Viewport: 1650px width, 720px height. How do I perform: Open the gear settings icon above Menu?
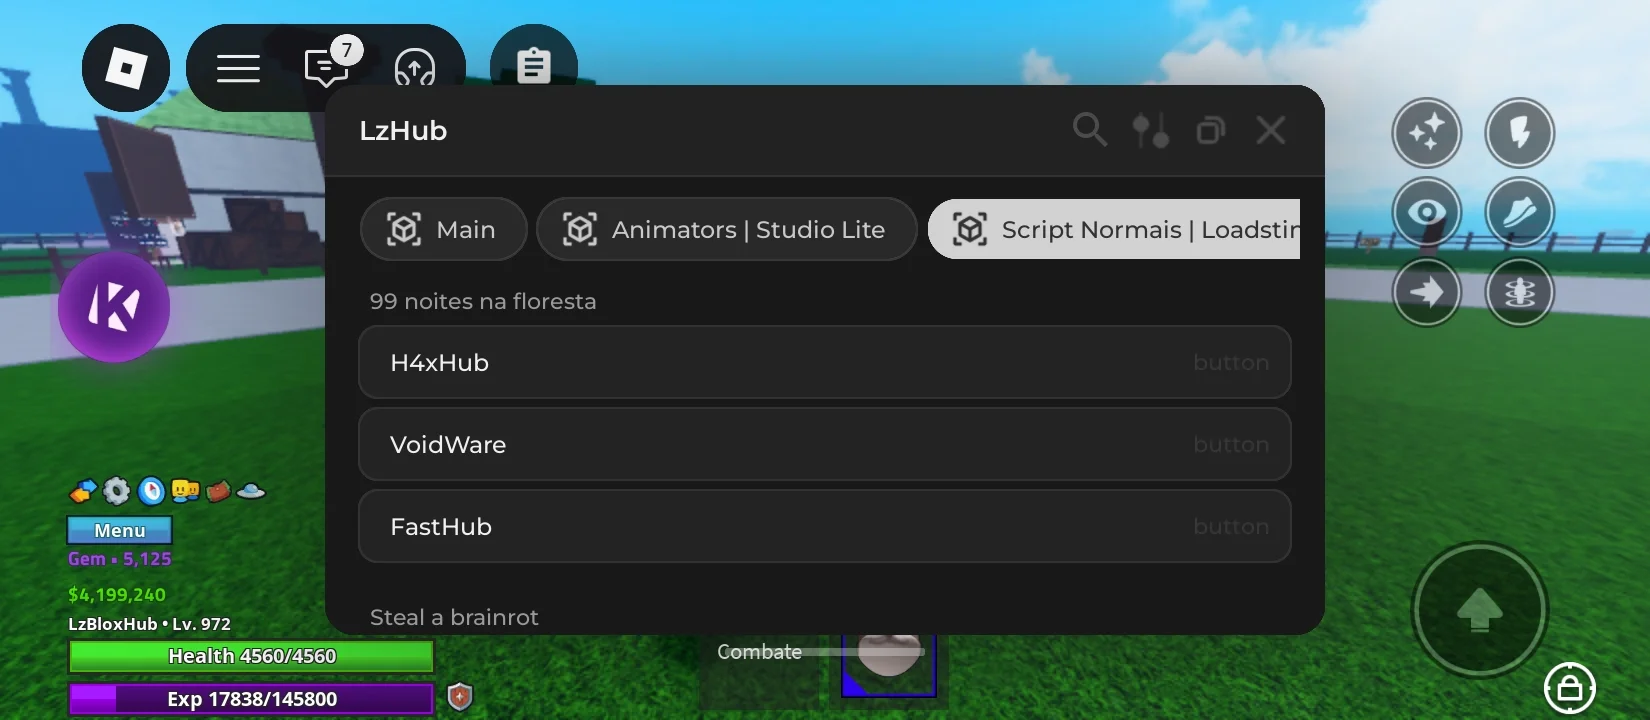pyautogui.click(x=117, y=491)
